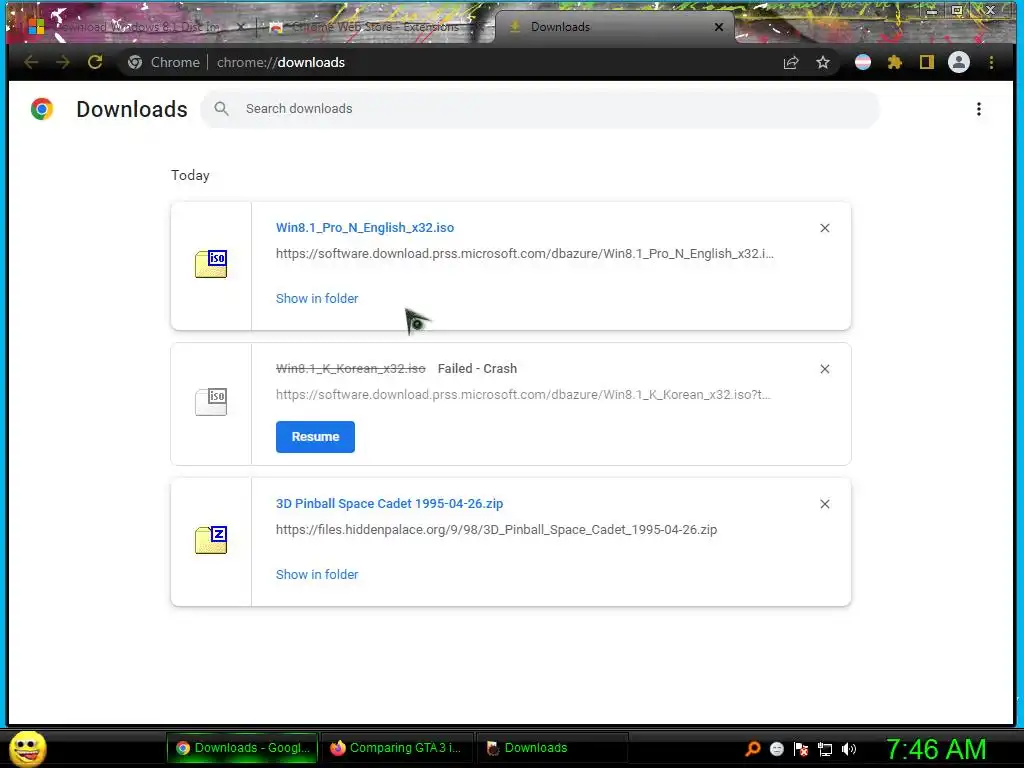
Task: Open the Extensions puzzle-piece menu
Action: (x=895, y=62)
